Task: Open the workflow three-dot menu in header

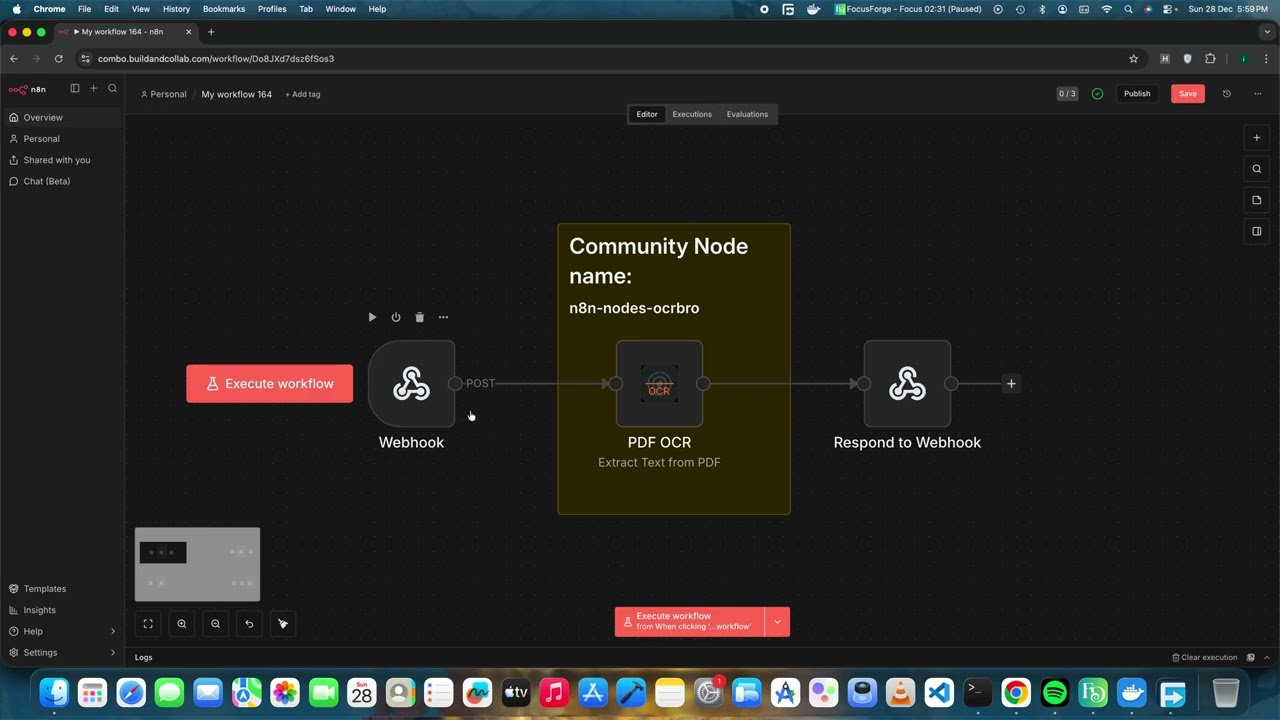Action: (1258, 94)
